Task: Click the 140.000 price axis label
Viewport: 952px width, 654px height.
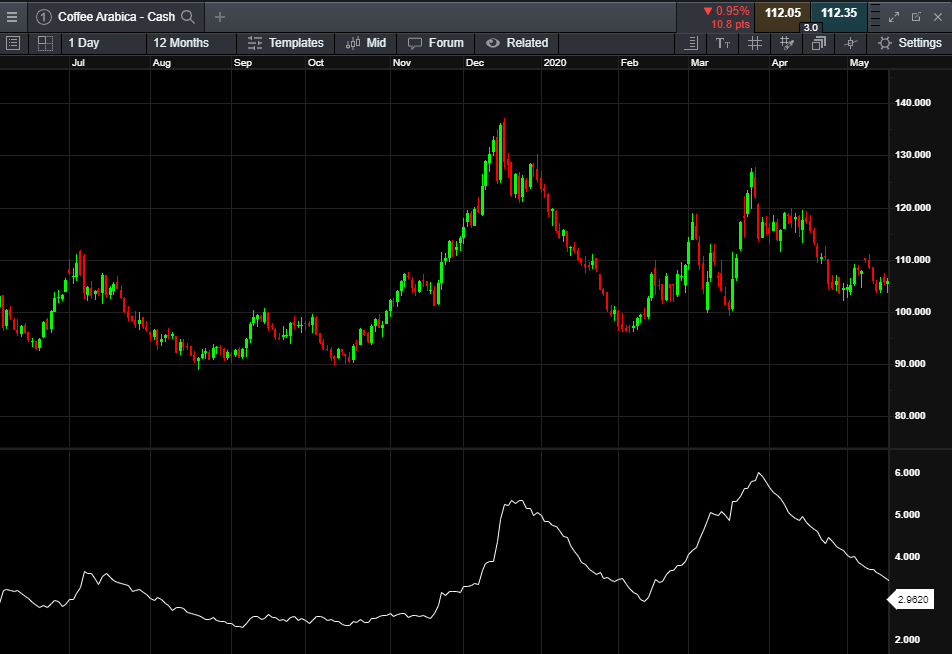Action: [x=913, y=103]
